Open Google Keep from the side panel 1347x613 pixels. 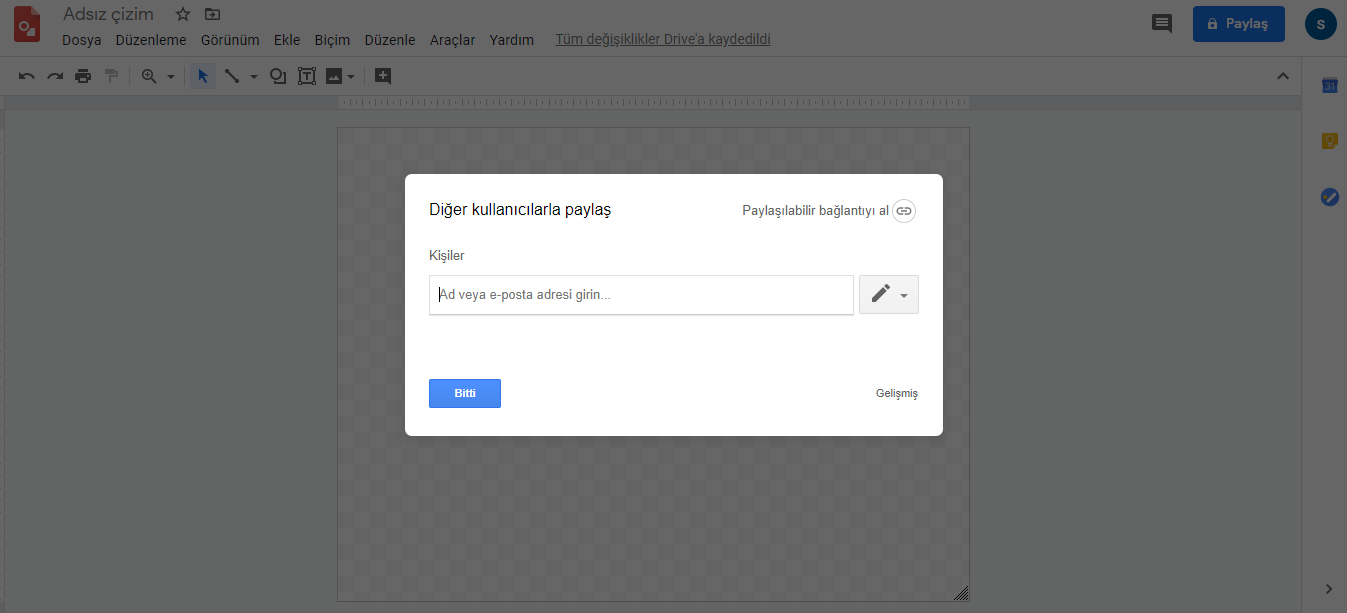[x=1329, y=141]
